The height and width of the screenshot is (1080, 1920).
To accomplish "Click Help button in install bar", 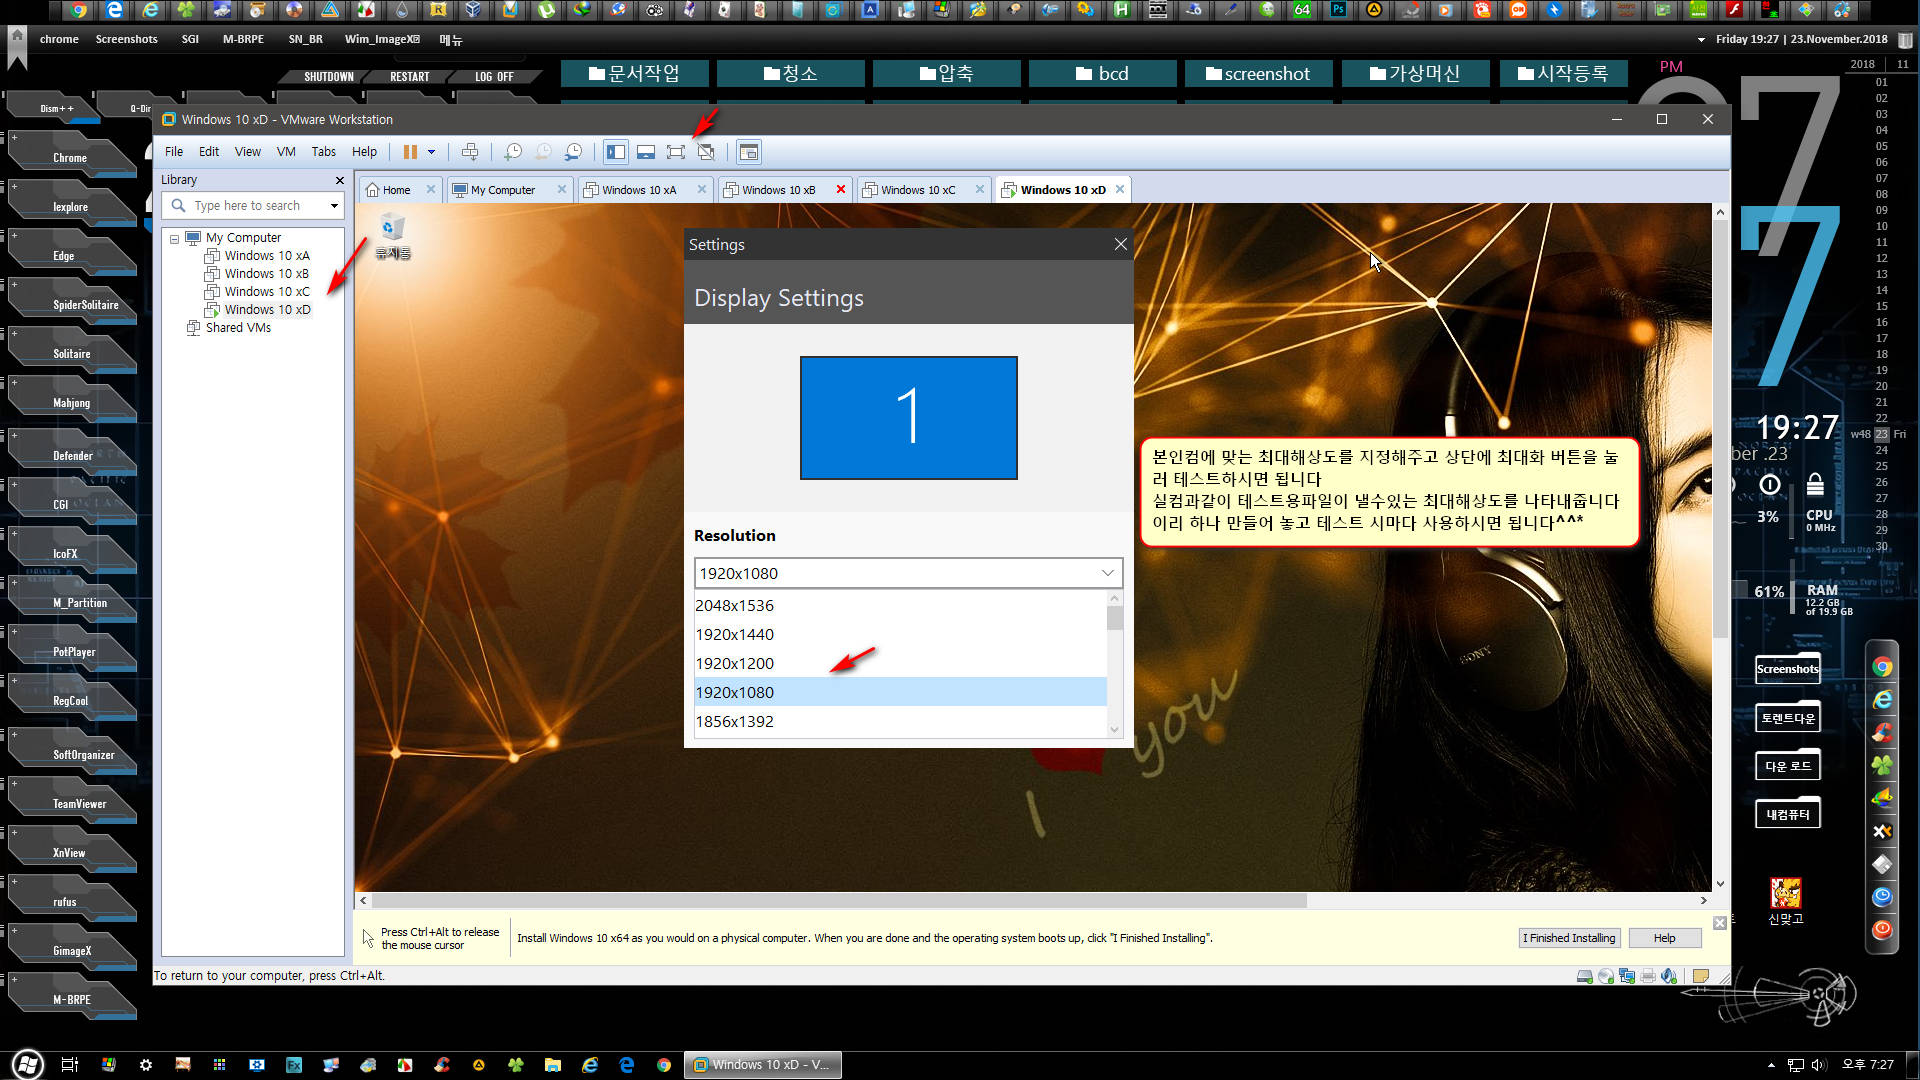I will point(1665,938).
